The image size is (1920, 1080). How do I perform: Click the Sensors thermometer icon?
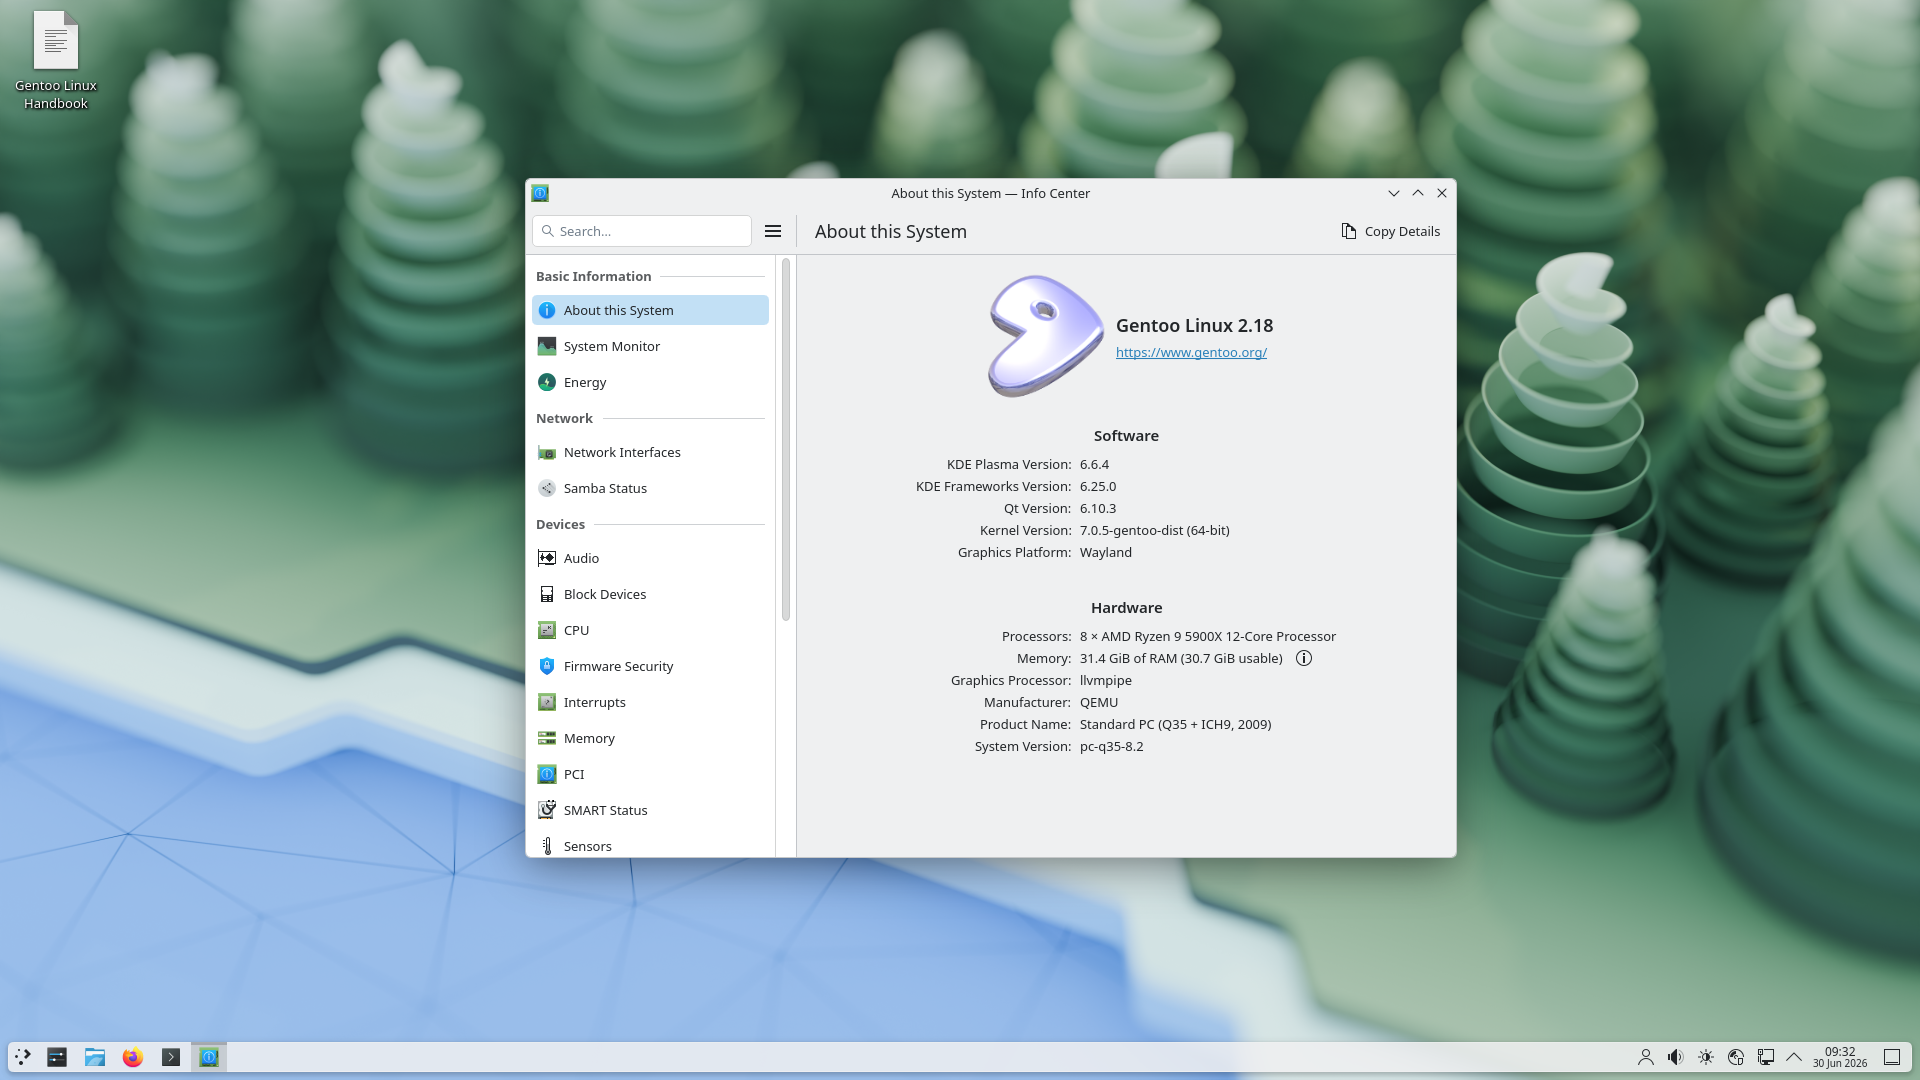547,846
